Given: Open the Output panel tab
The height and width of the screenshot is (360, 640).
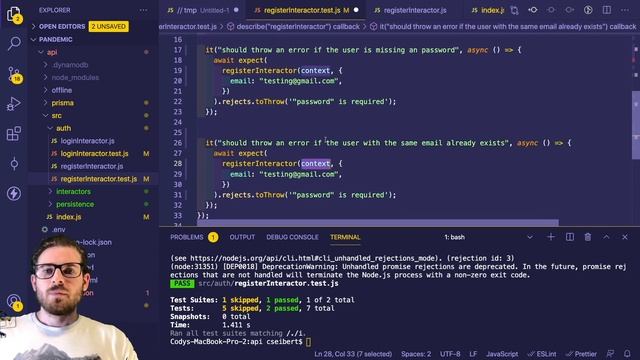Looking at the screenshot, I should pyautogui.click(x=242, y=237).
